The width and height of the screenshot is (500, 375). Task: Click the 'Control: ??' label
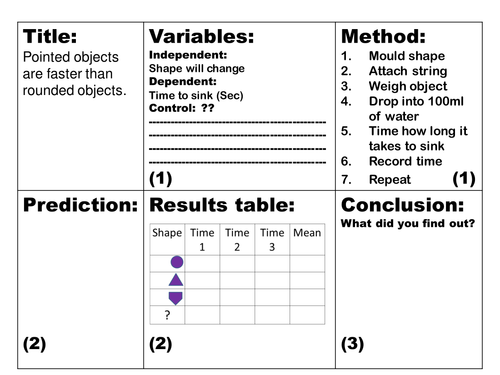(182, 108)
